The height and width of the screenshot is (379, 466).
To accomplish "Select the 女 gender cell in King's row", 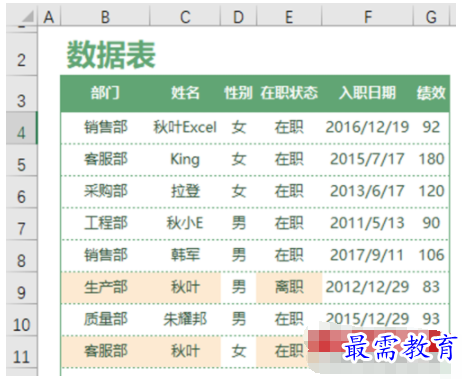I will 238,160.
